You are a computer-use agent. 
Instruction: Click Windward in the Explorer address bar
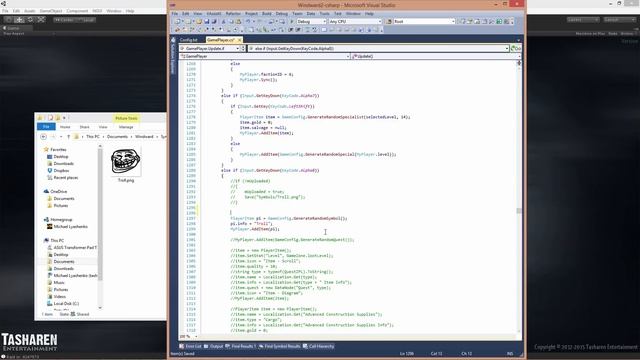point(144,137)
